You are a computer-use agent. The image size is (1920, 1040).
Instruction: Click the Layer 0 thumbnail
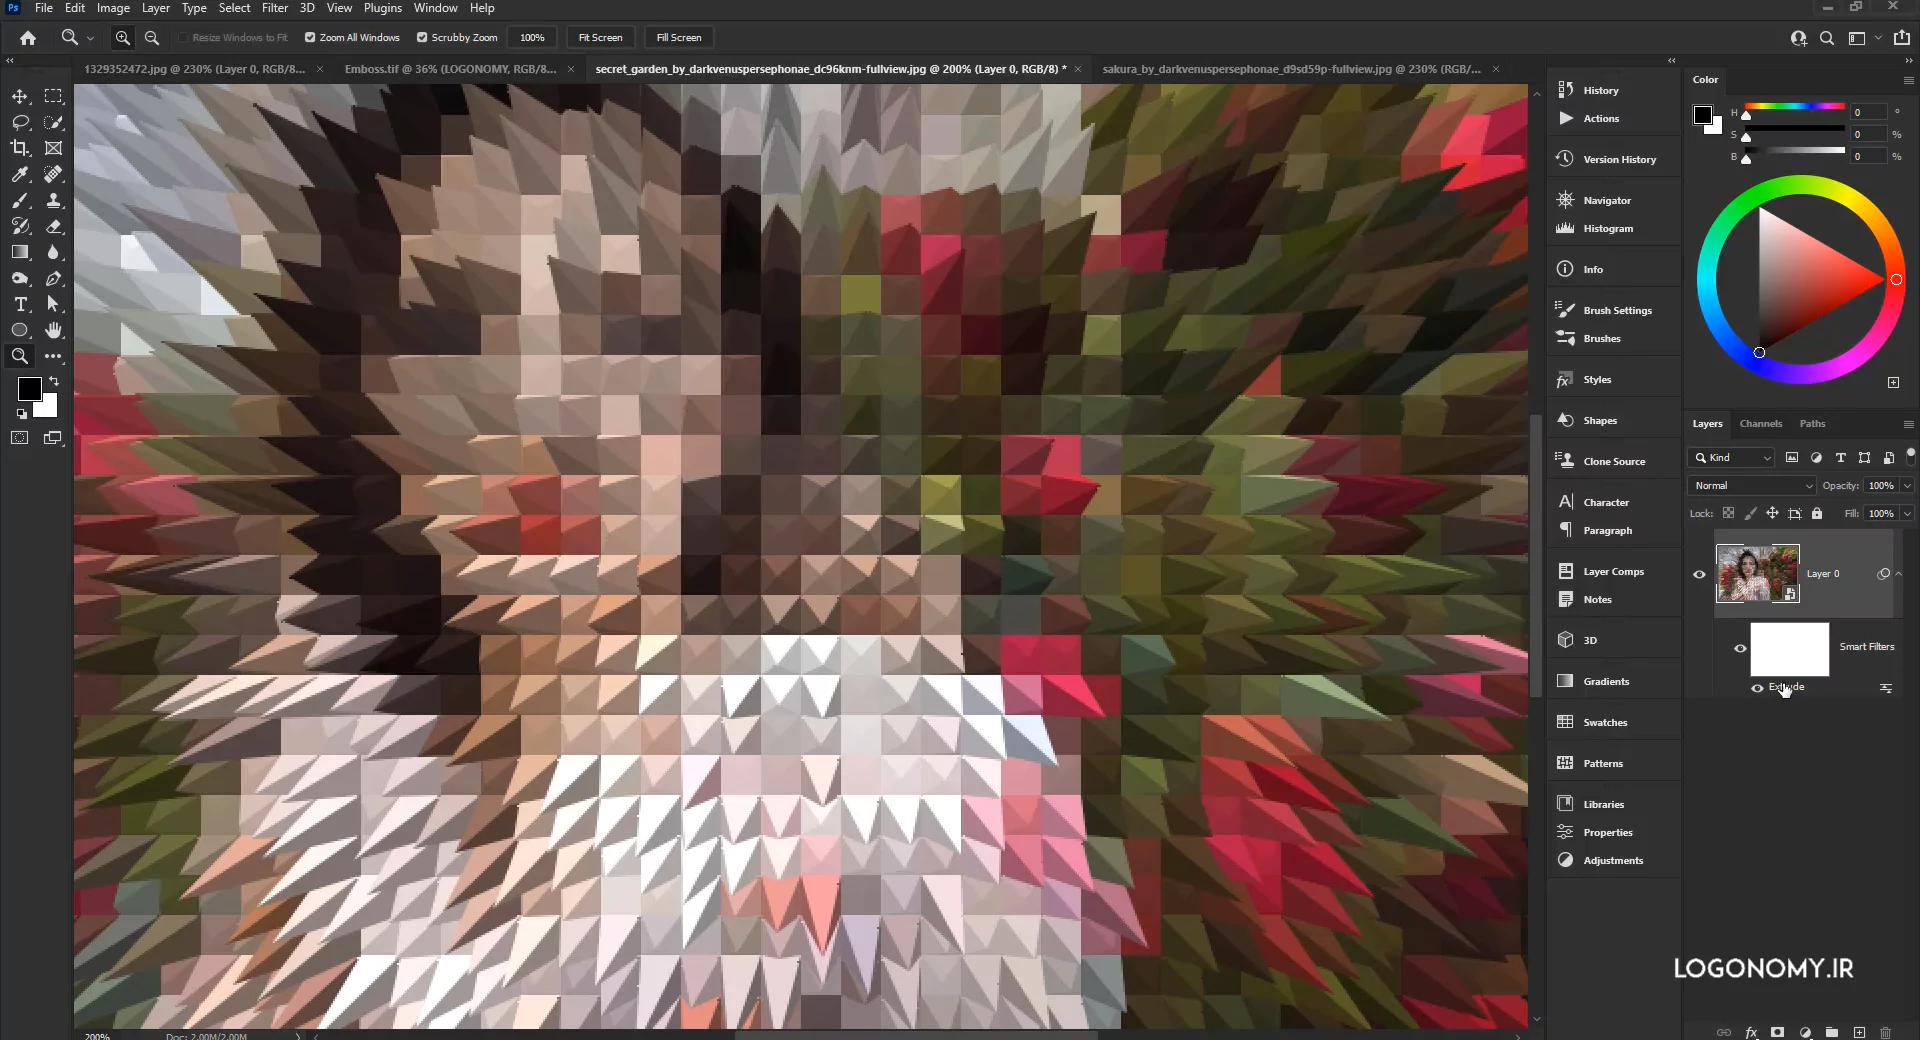pyautogui.click(x=1757, y=573)
